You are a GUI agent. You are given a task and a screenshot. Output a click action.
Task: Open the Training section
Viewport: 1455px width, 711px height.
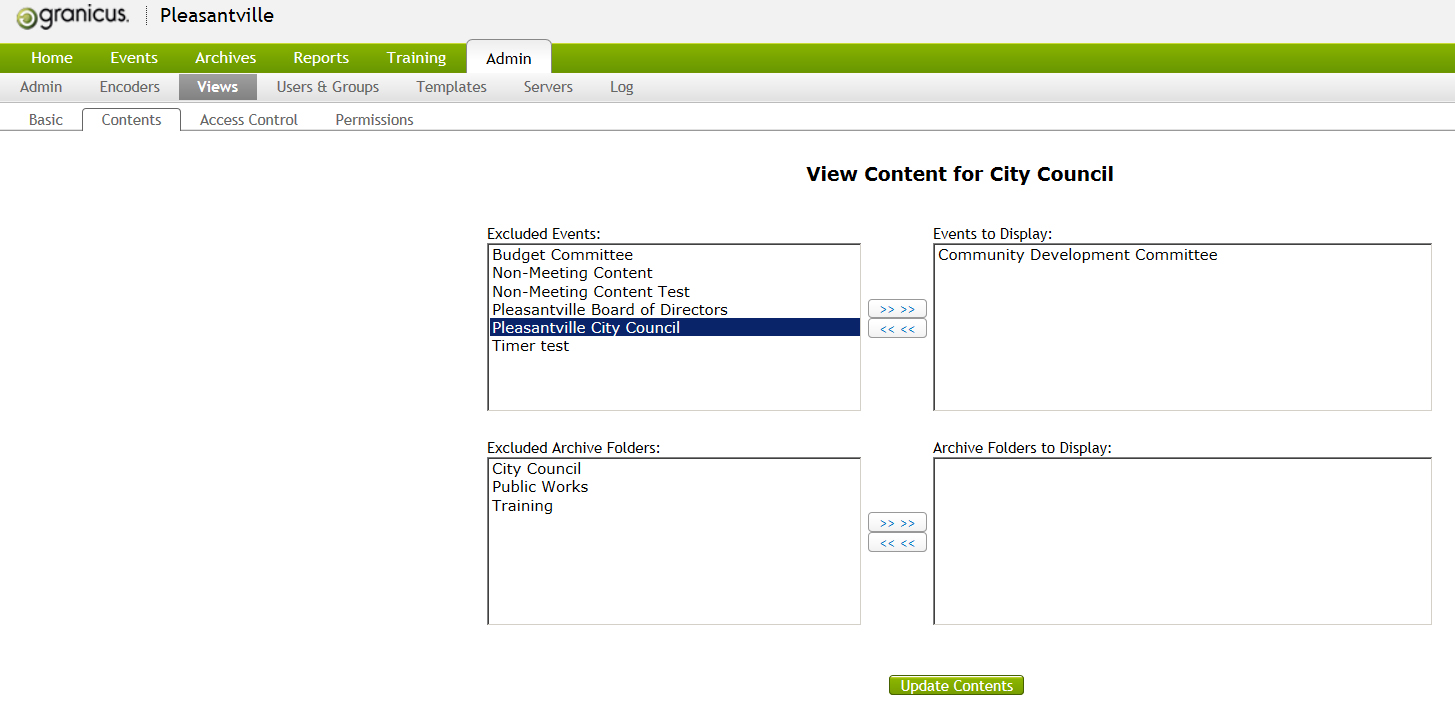coord(416,57)
